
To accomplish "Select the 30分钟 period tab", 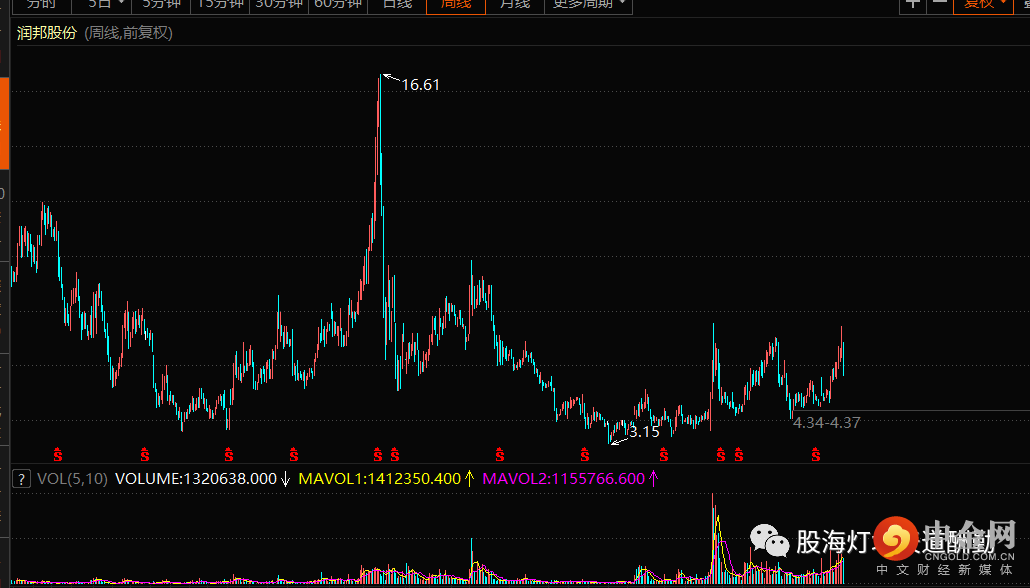I will pyautogui.click(x=279, y=5).
